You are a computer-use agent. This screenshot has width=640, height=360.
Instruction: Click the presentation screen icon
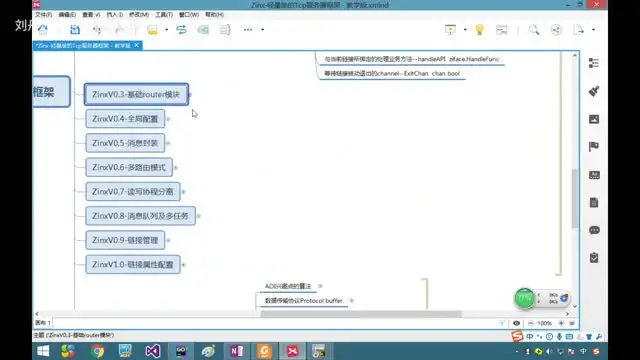click(x=450, y=30)
